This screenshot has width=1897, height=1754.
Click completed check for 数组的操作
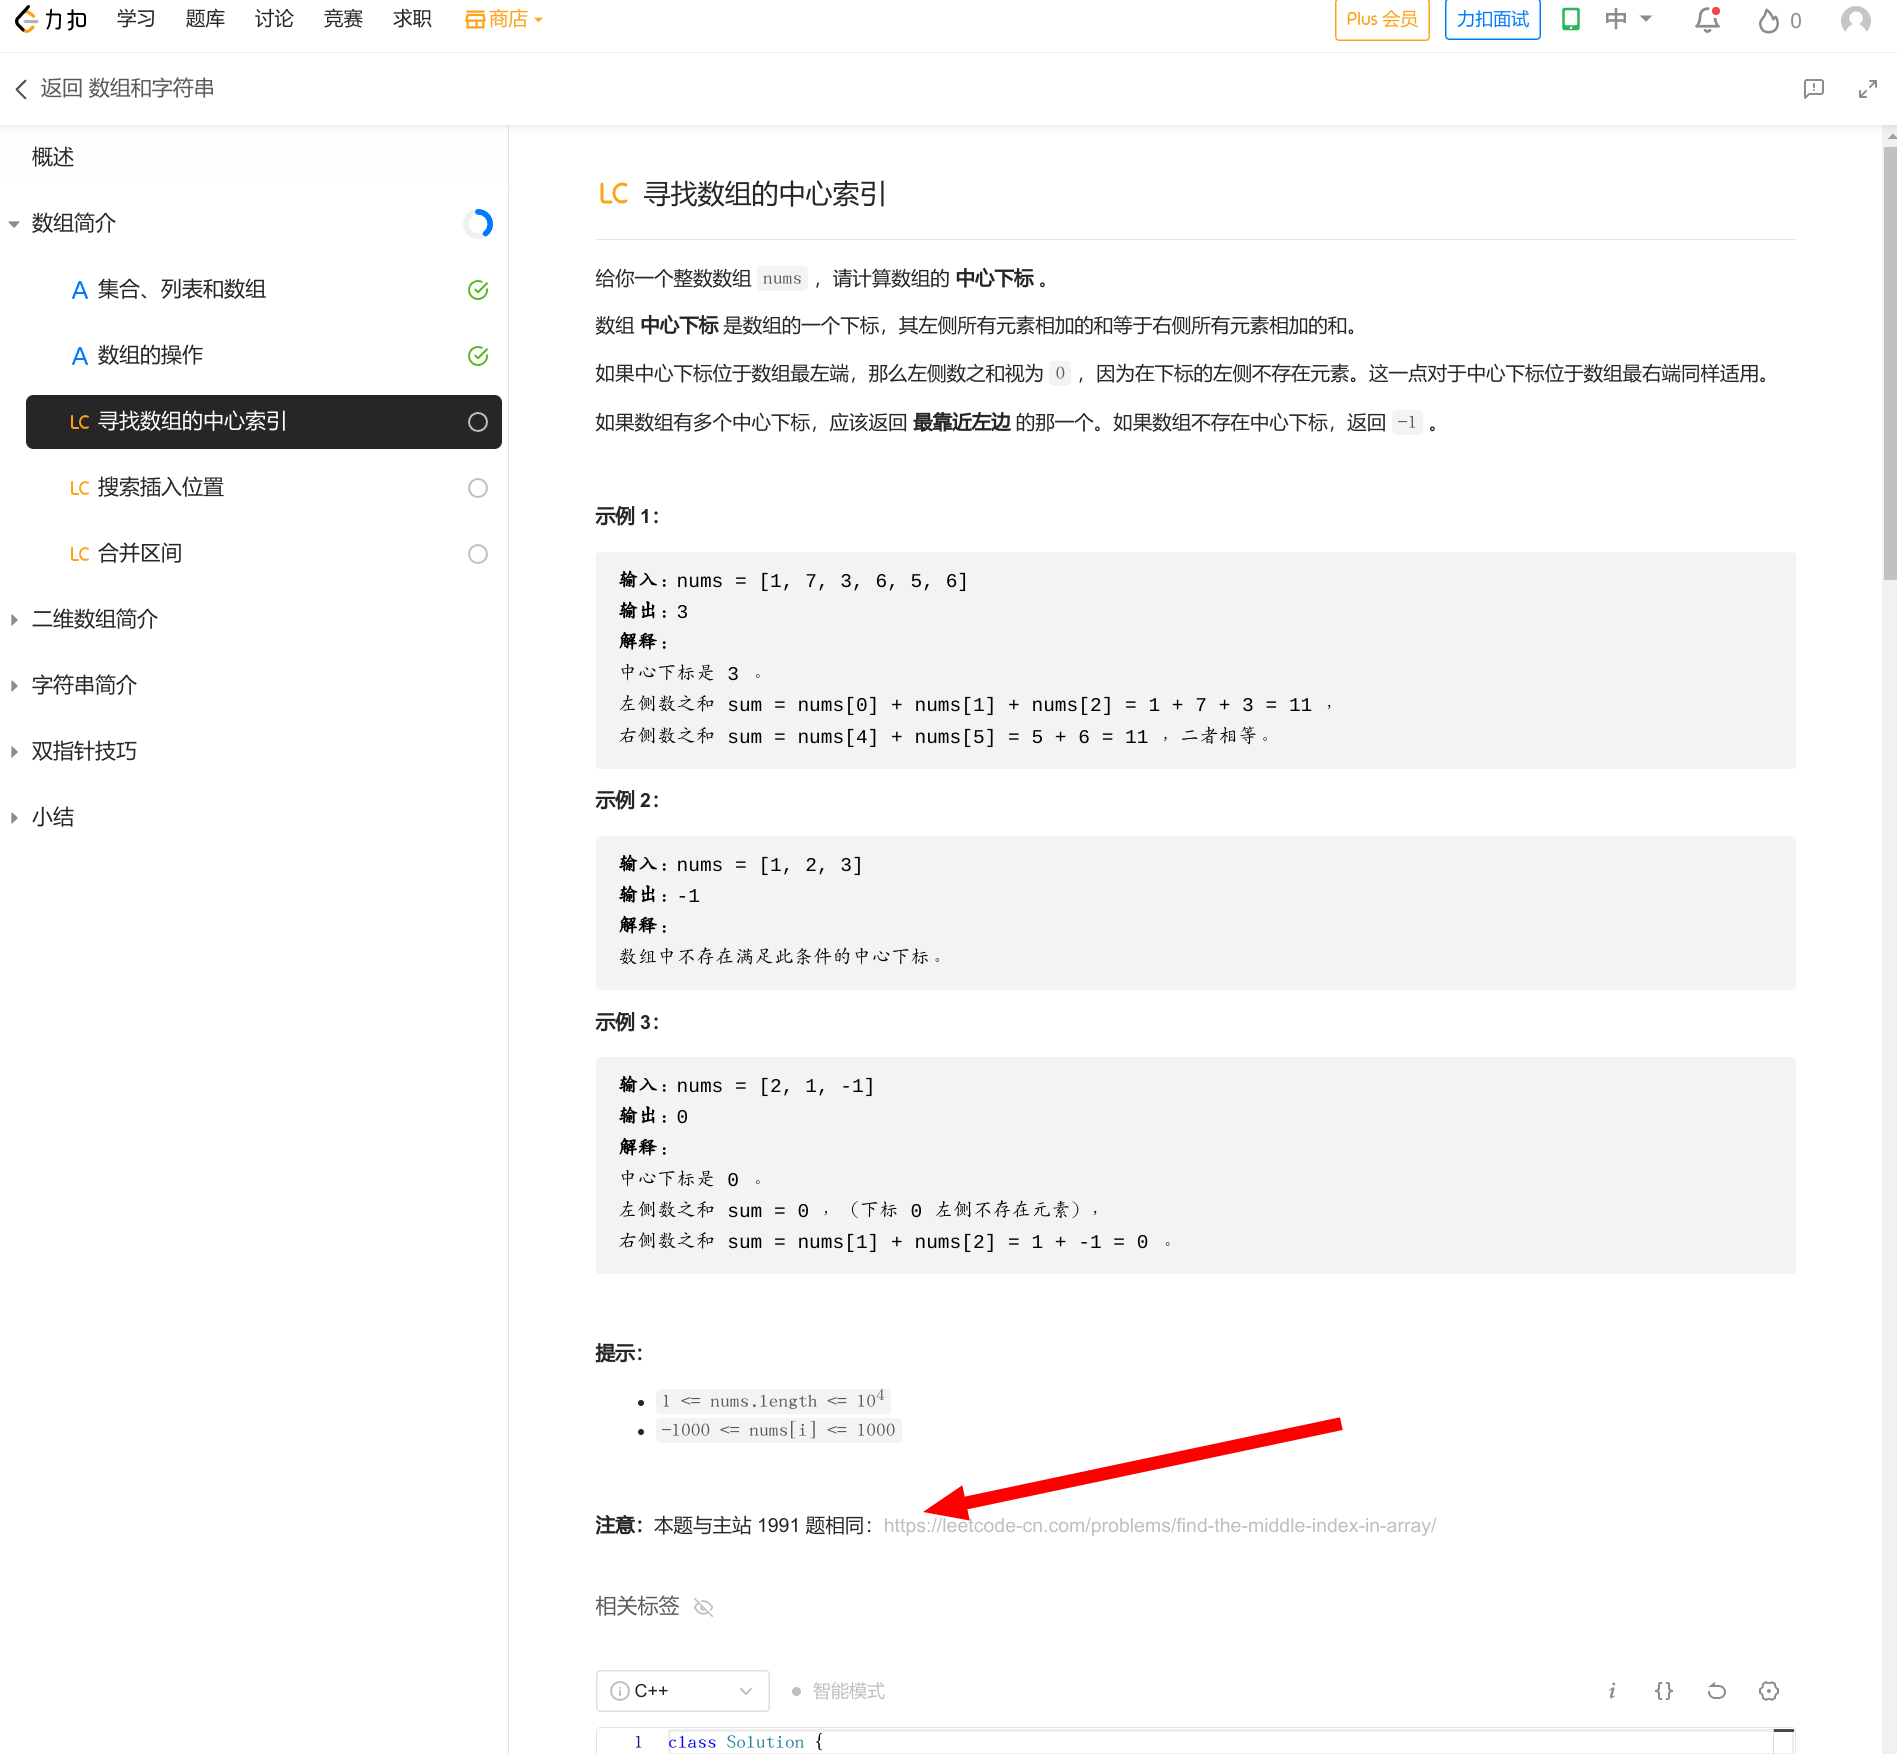coord(478,356)
